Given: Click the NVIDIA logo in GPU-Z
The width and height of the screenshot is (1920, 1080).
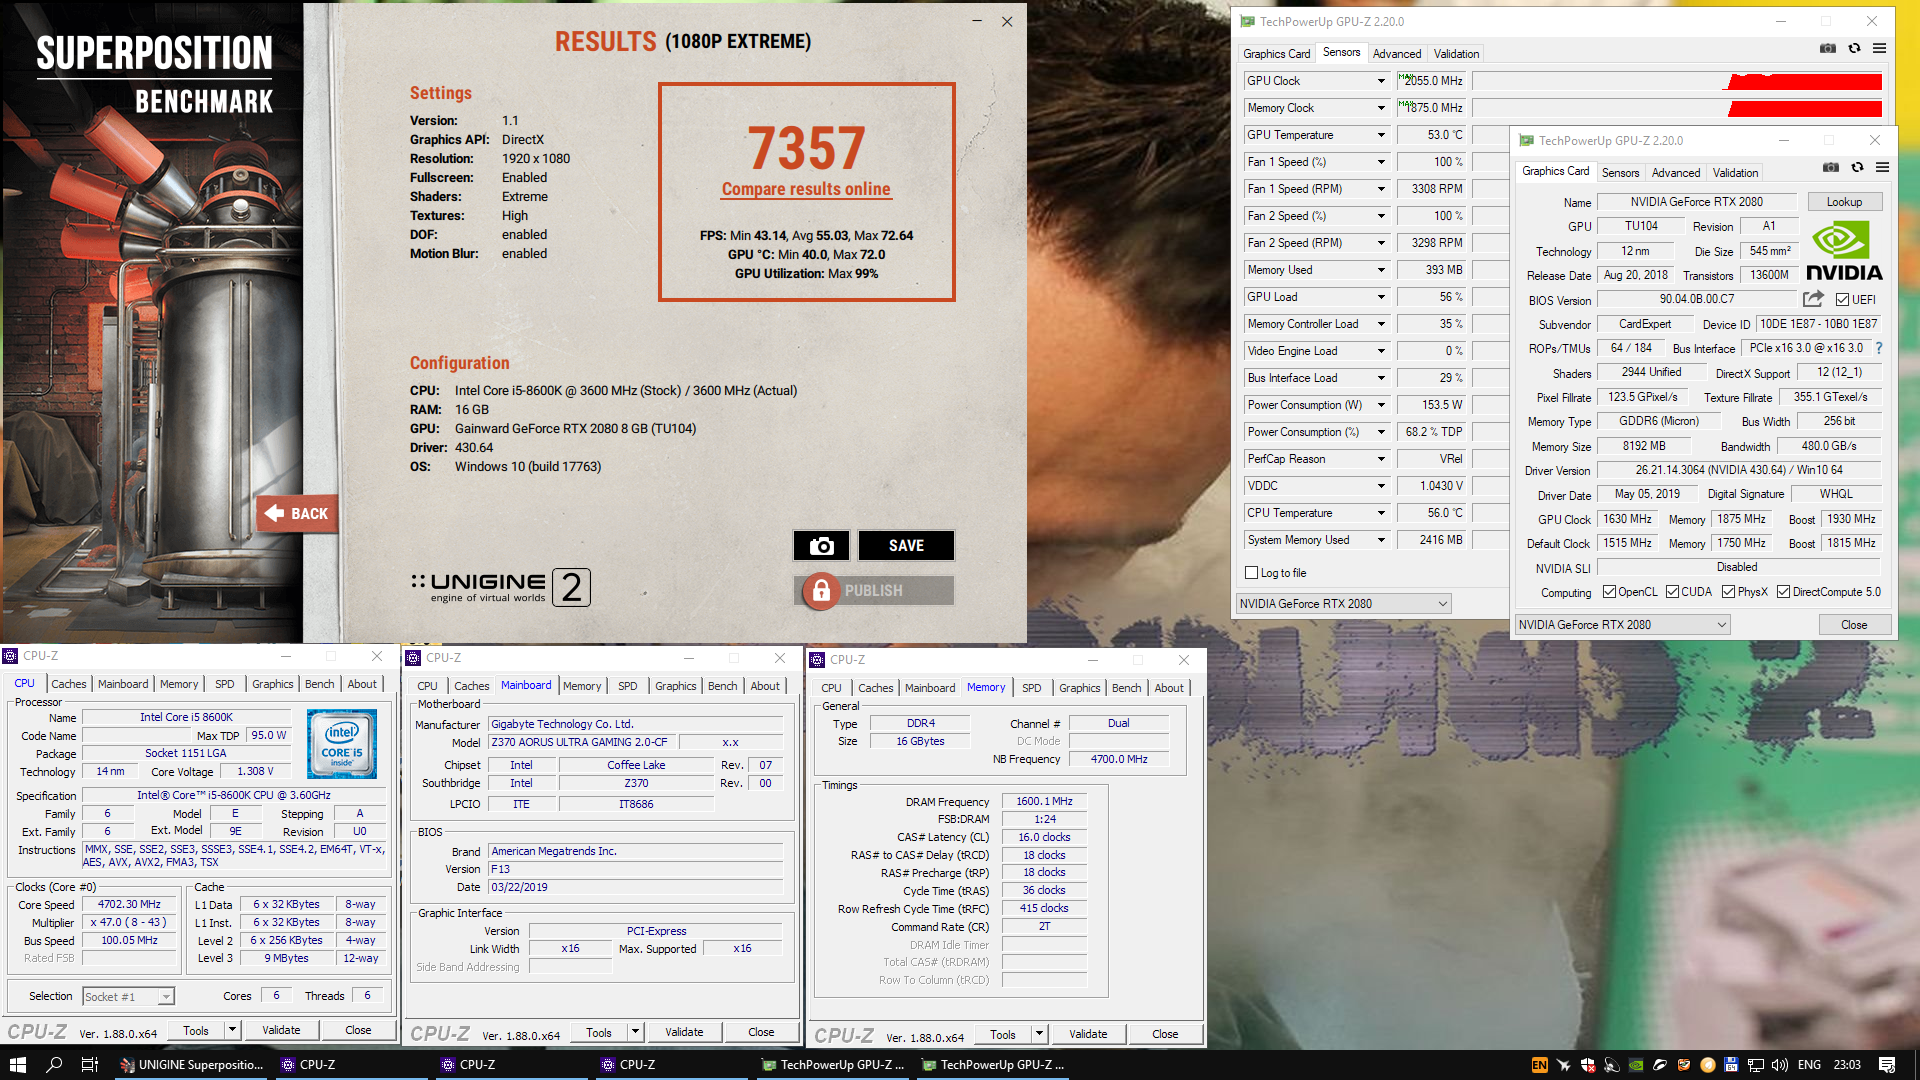Looking at the screenshot, I should (x=1844, y=251).
